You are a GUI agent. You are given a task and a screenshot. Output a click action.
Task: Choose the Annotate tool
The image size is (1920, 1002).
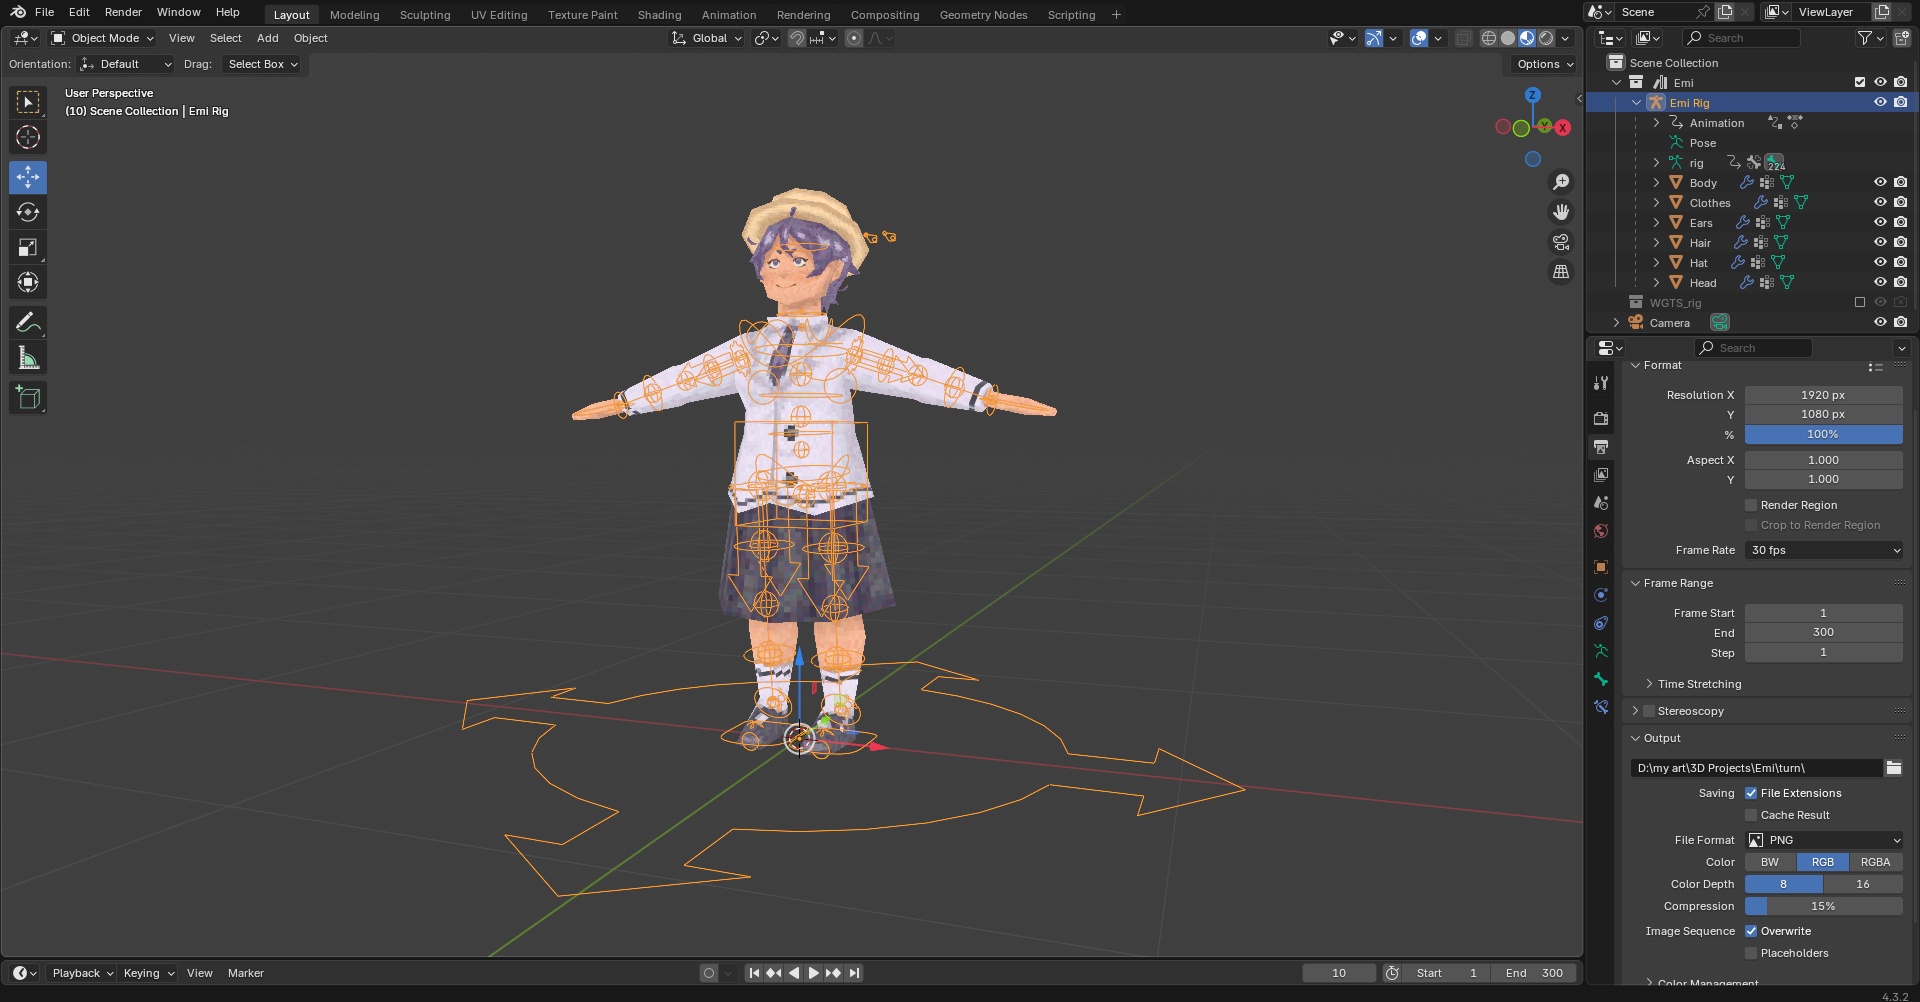28,322
